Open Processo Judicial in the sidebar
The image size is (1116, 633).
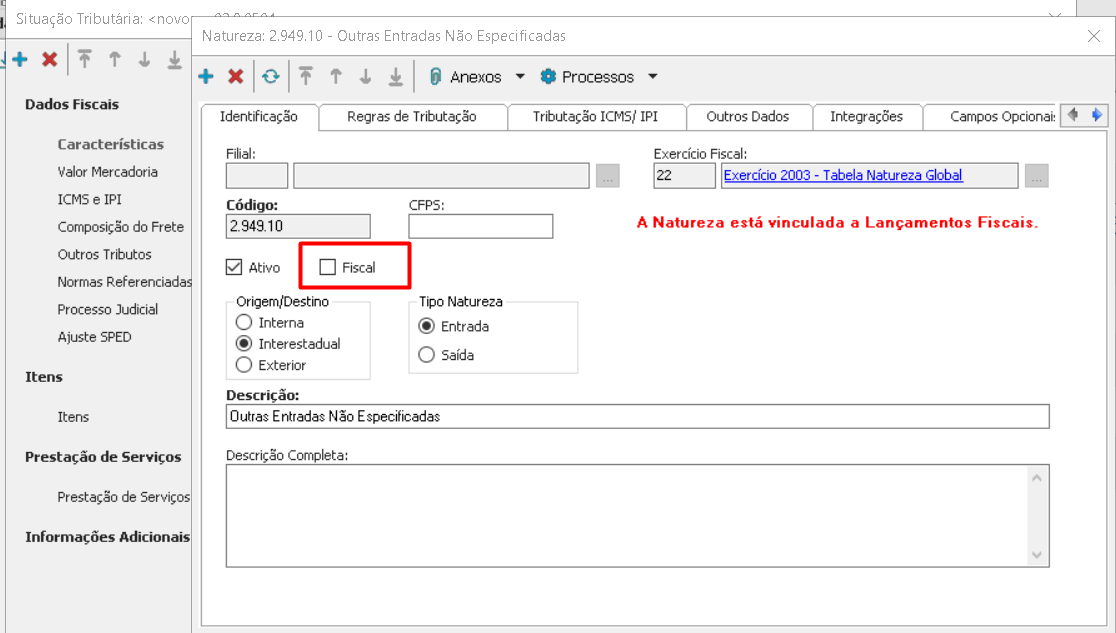coord(107,309)
